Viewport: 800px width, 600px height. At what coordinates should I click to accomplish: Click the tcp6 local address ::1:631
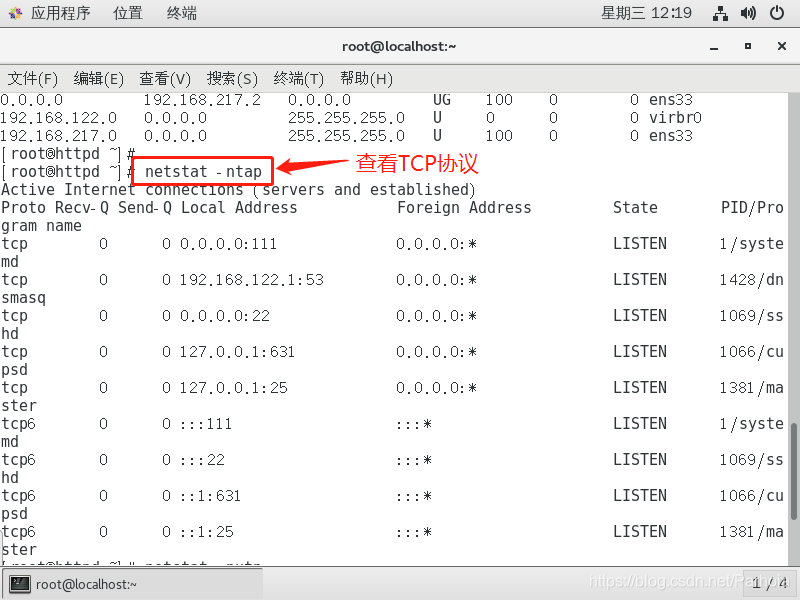click(x=210, y=496)
